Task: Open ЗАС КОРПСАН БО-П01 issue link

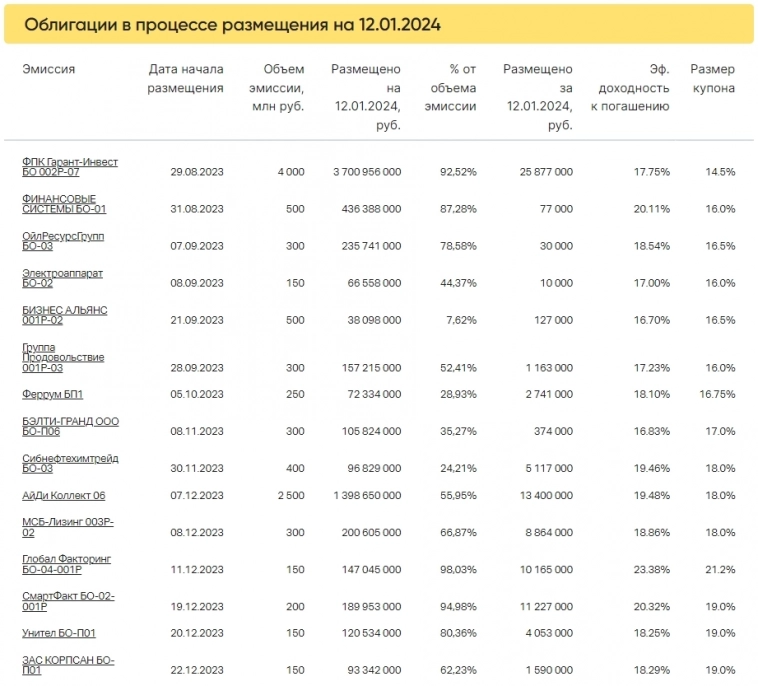Action: coord(68,665)
